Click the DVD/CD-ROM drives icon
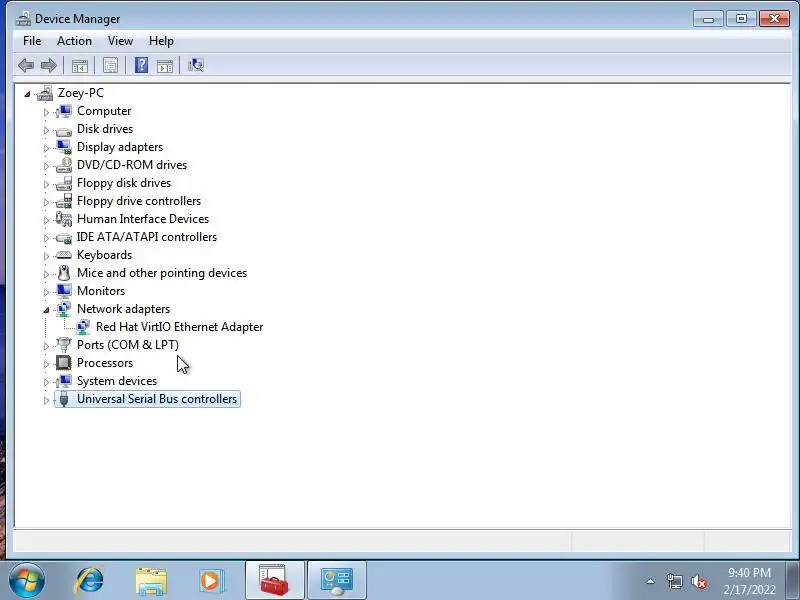 click(64, 165)
